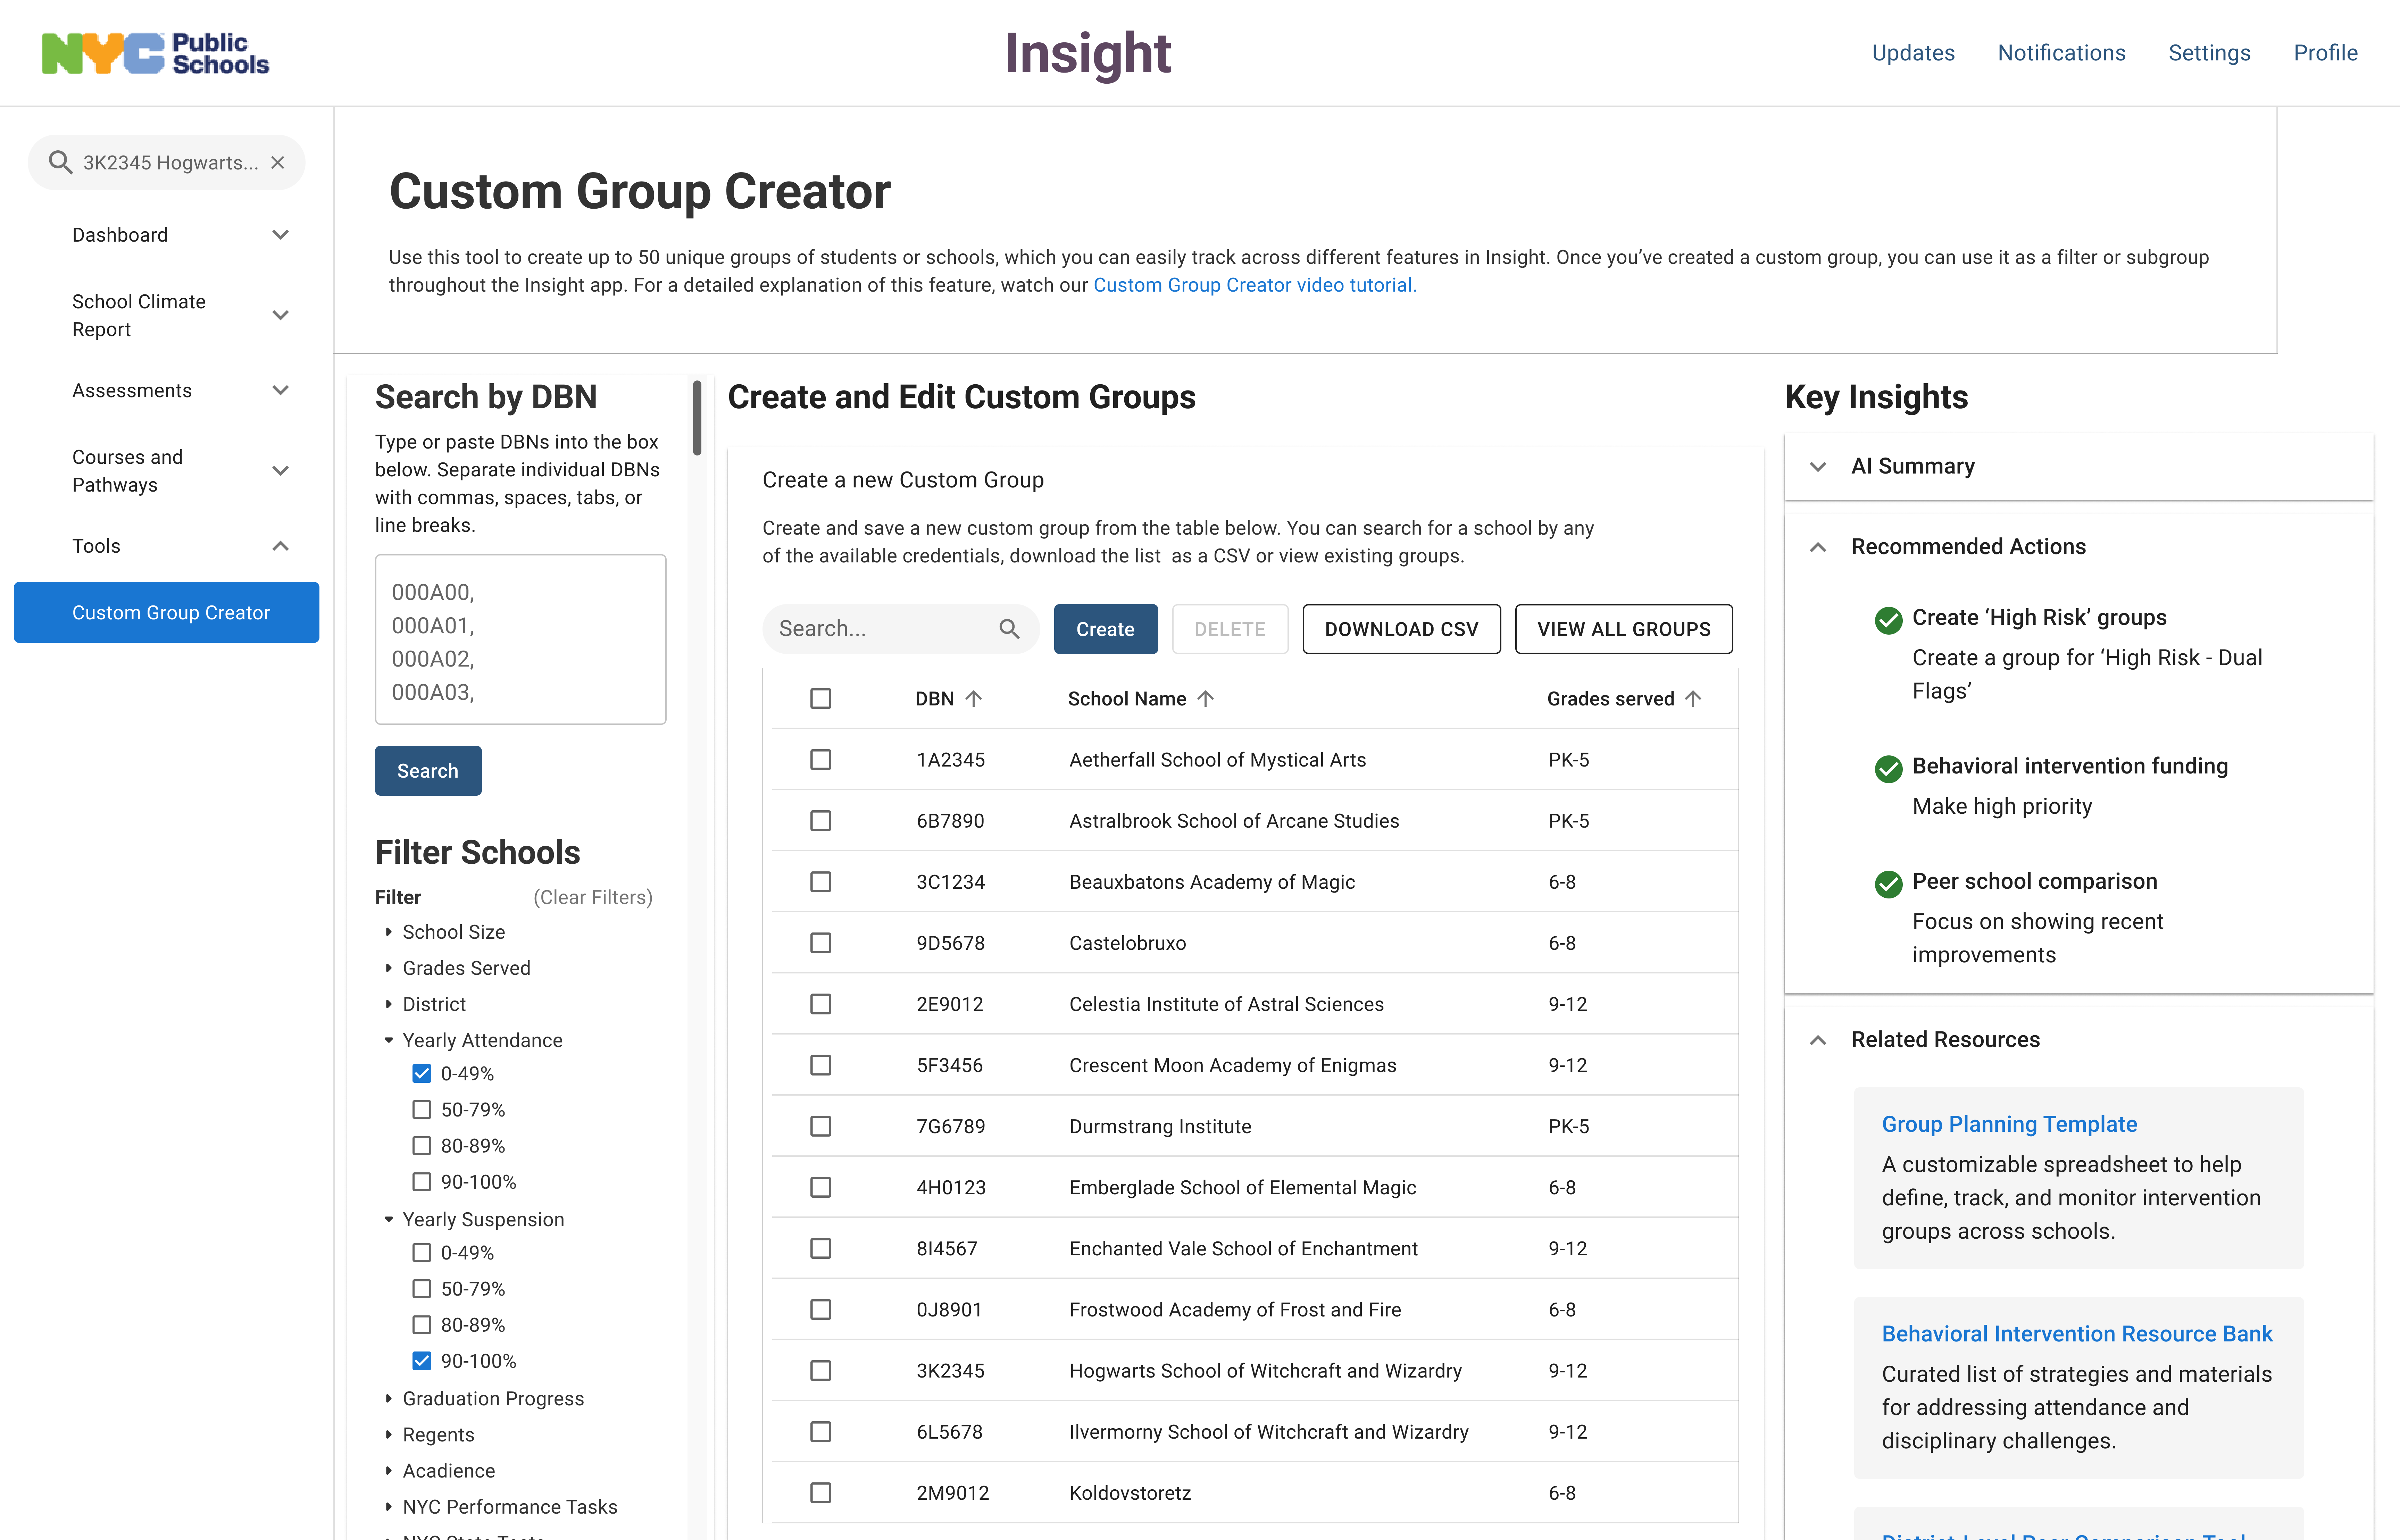Screen dimensions: 2400x1540
Task: Check the select-all checkbox in the table header
Action: (x=821, y=699)
